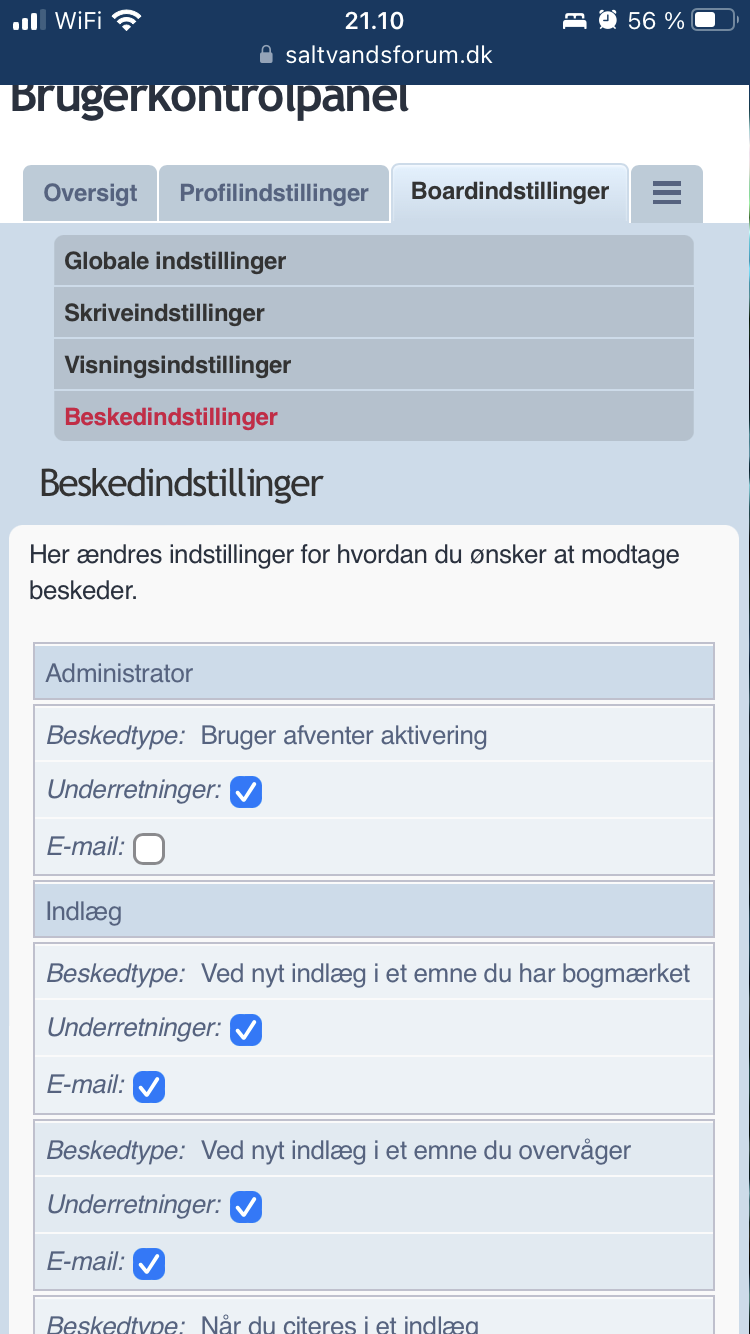Open Visningsindstillinger section
This screenshot has width=750, height=1334.
click(178, 365)
